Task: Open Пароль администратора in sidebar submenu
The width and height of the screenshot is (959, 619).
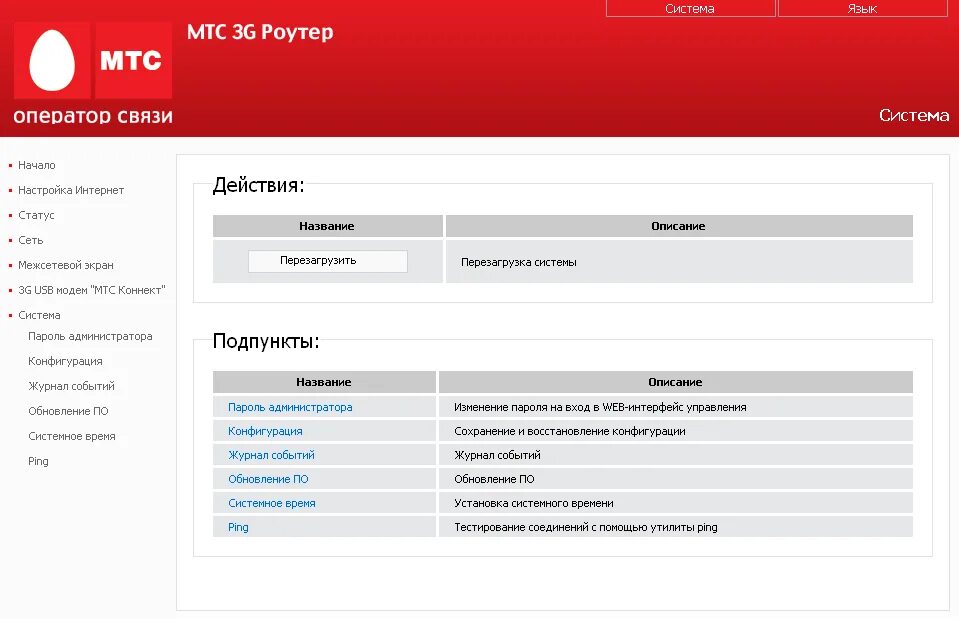Action: 90,336
